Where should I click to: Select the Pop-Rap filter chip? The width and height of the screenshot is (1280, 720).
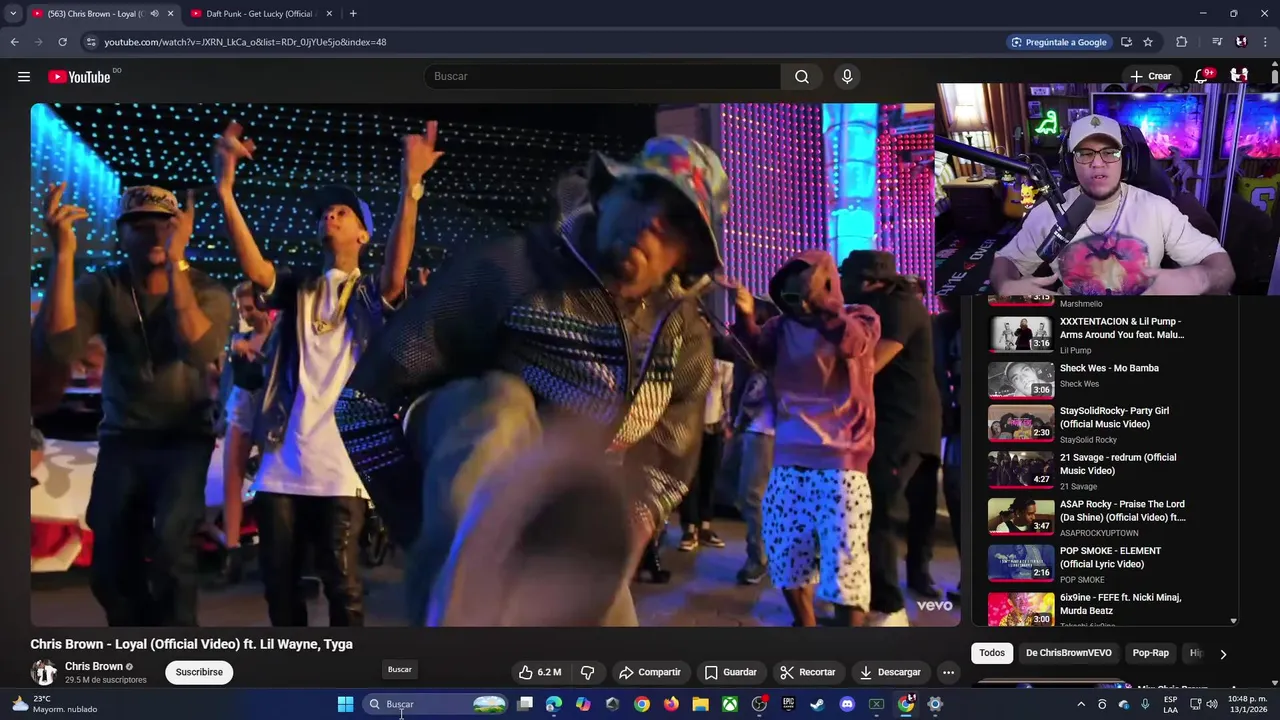click(1150, 653)
